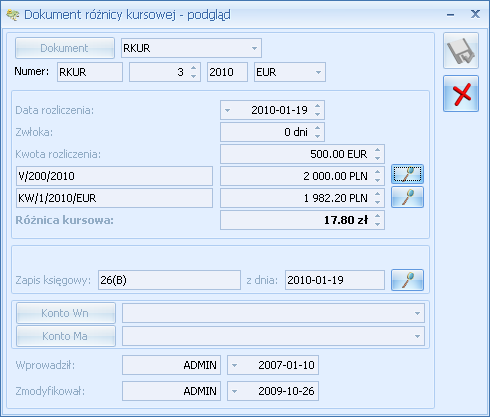The image size is (490, 417).
Task: Click the Dokument button
Action: pyautogui.click(x=65, y=48)
